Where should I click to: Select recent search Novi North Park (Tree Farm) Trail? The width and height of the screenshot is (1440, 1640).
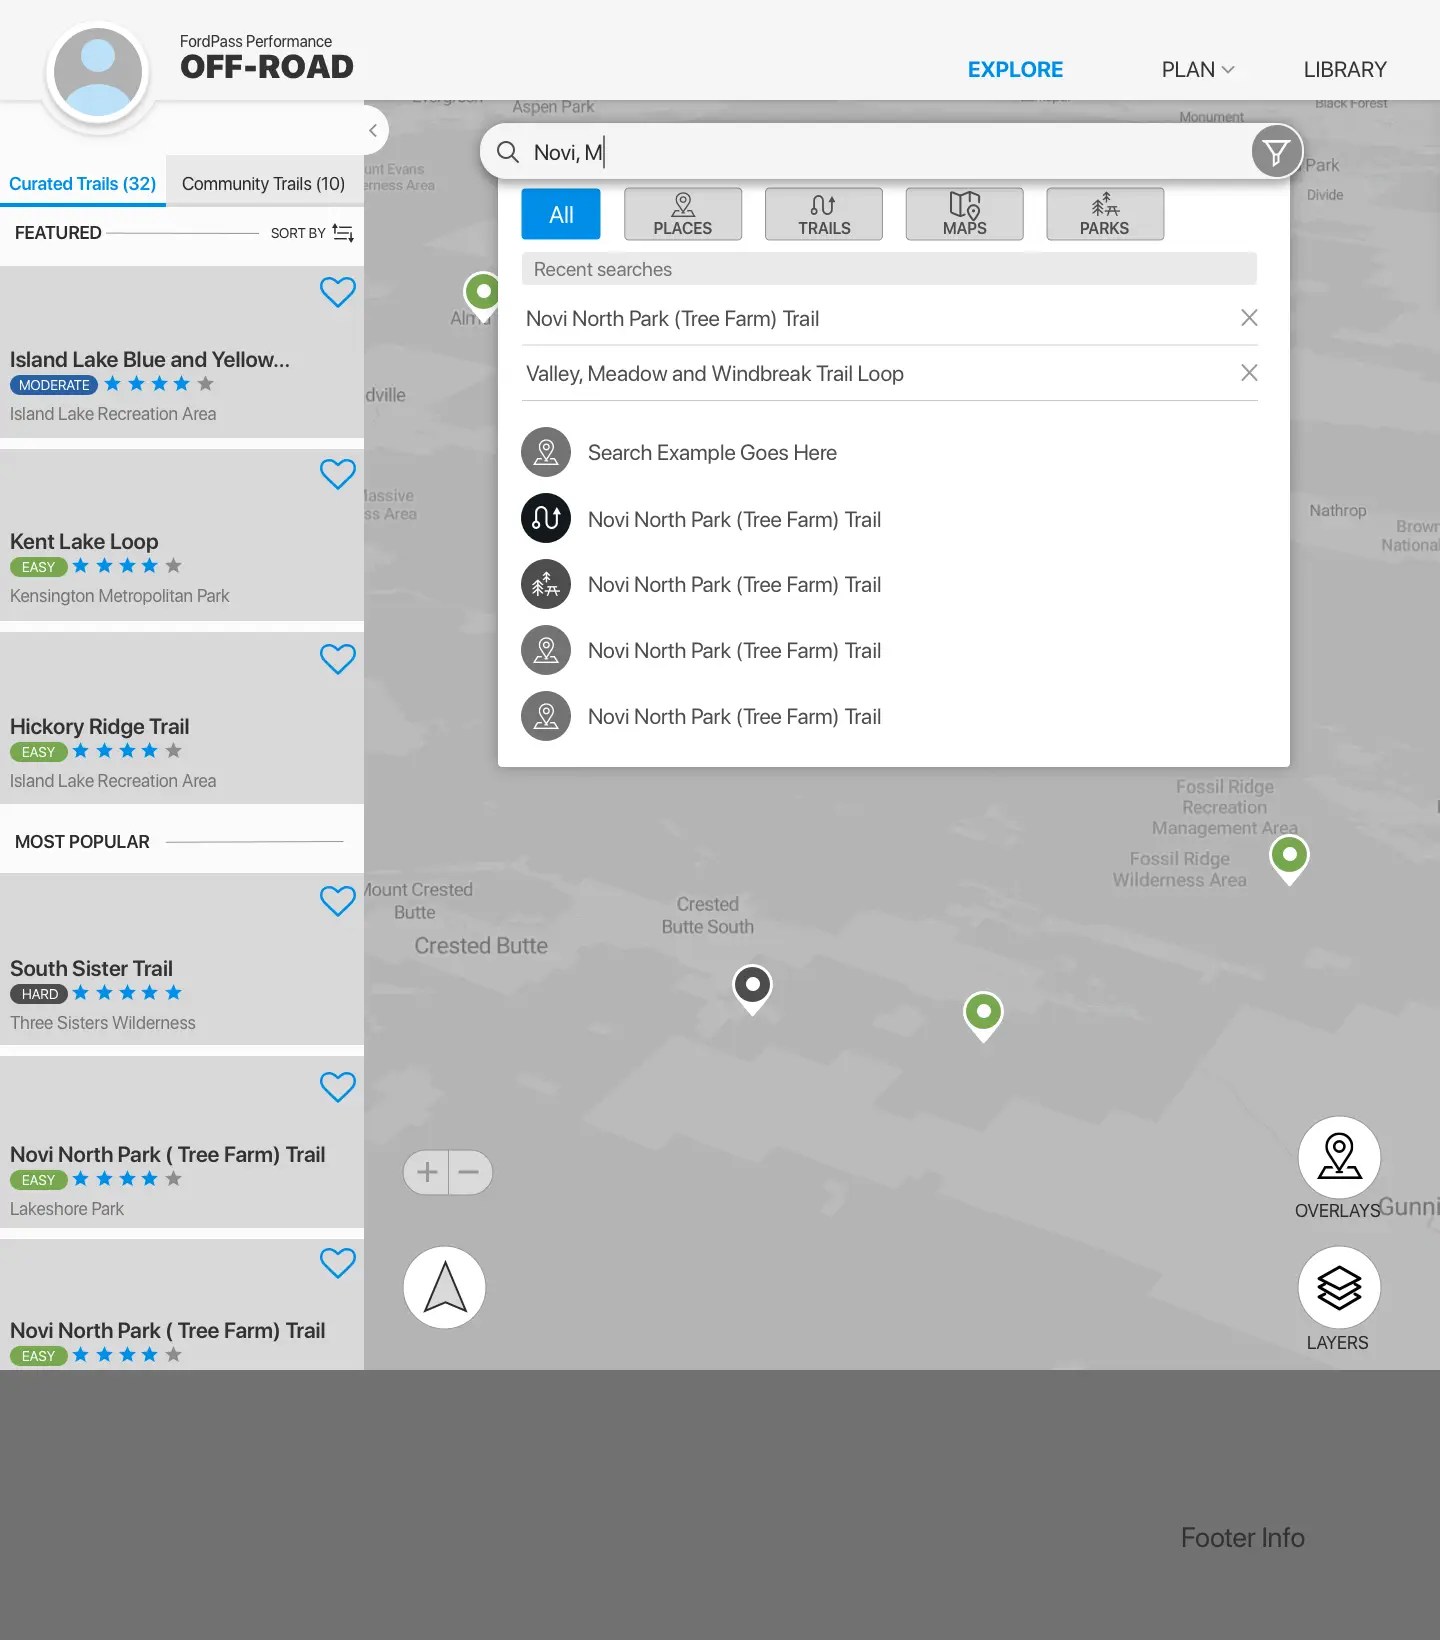[673, 319]
